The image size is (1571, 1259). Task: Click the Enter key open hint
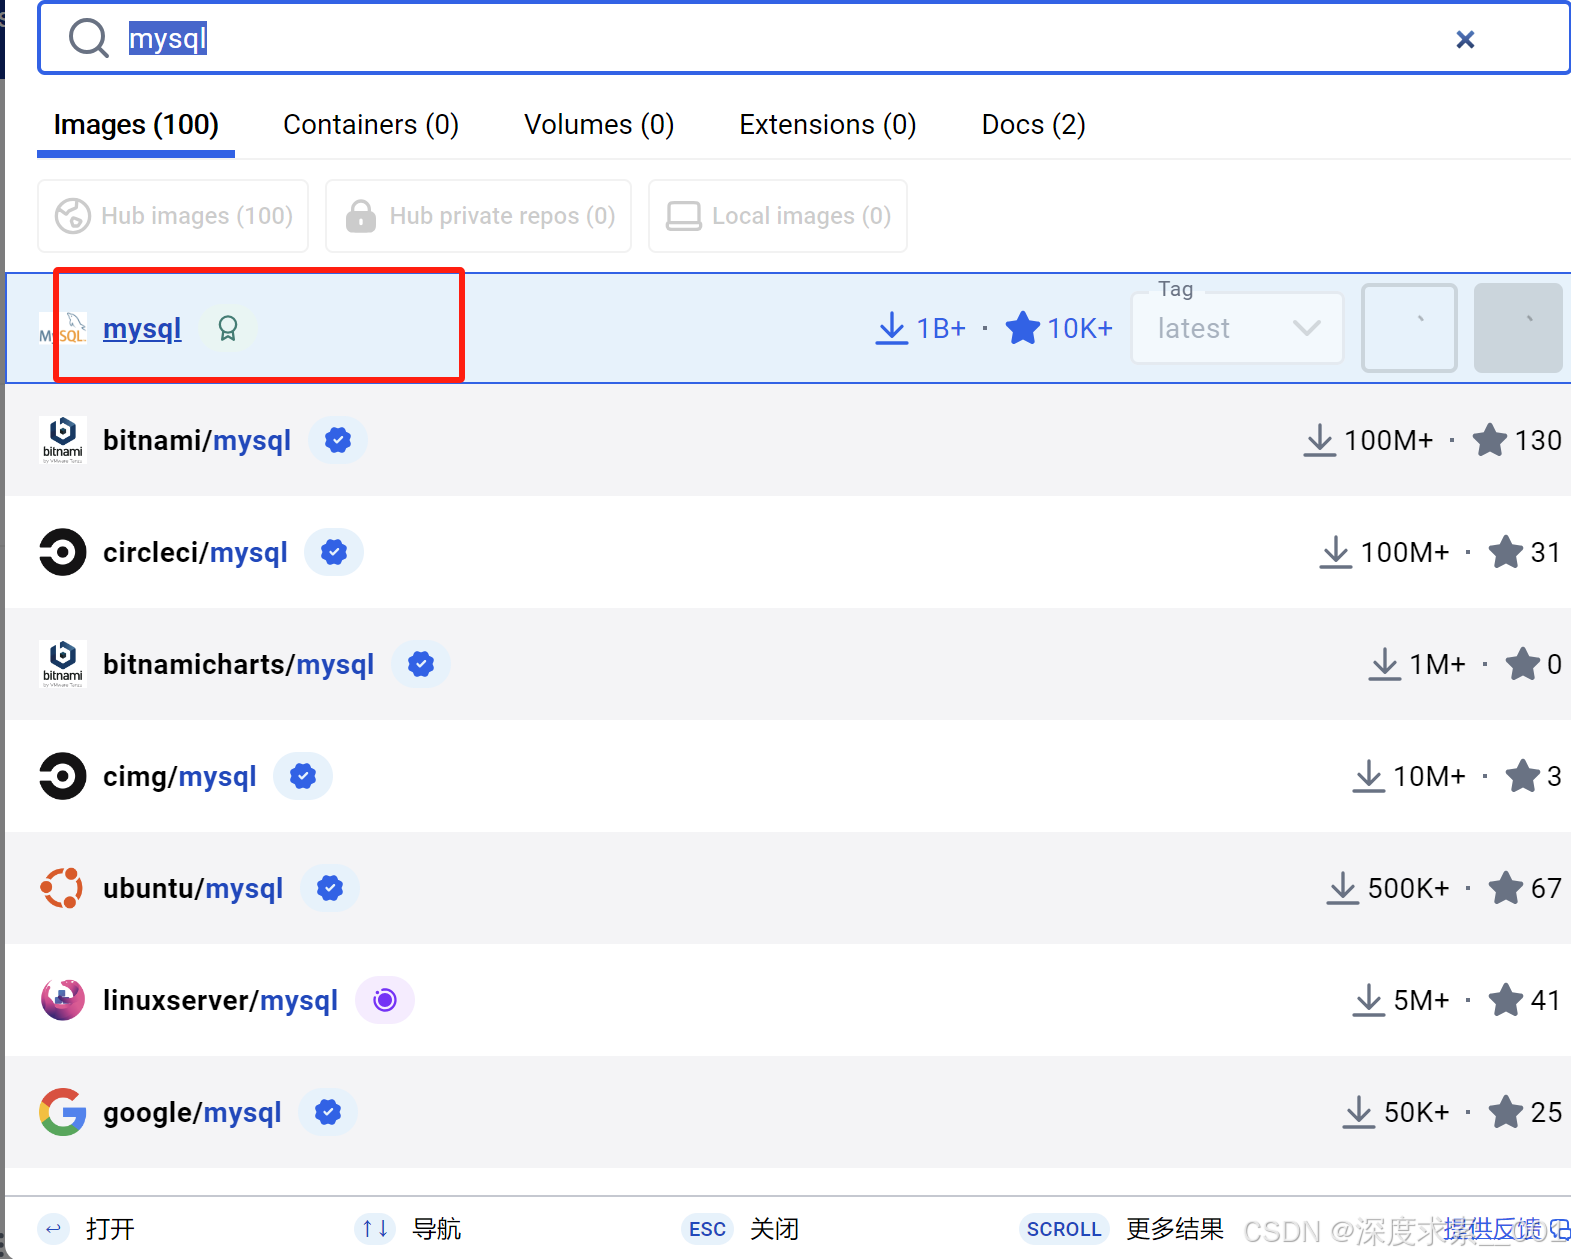click(86, 1229)
